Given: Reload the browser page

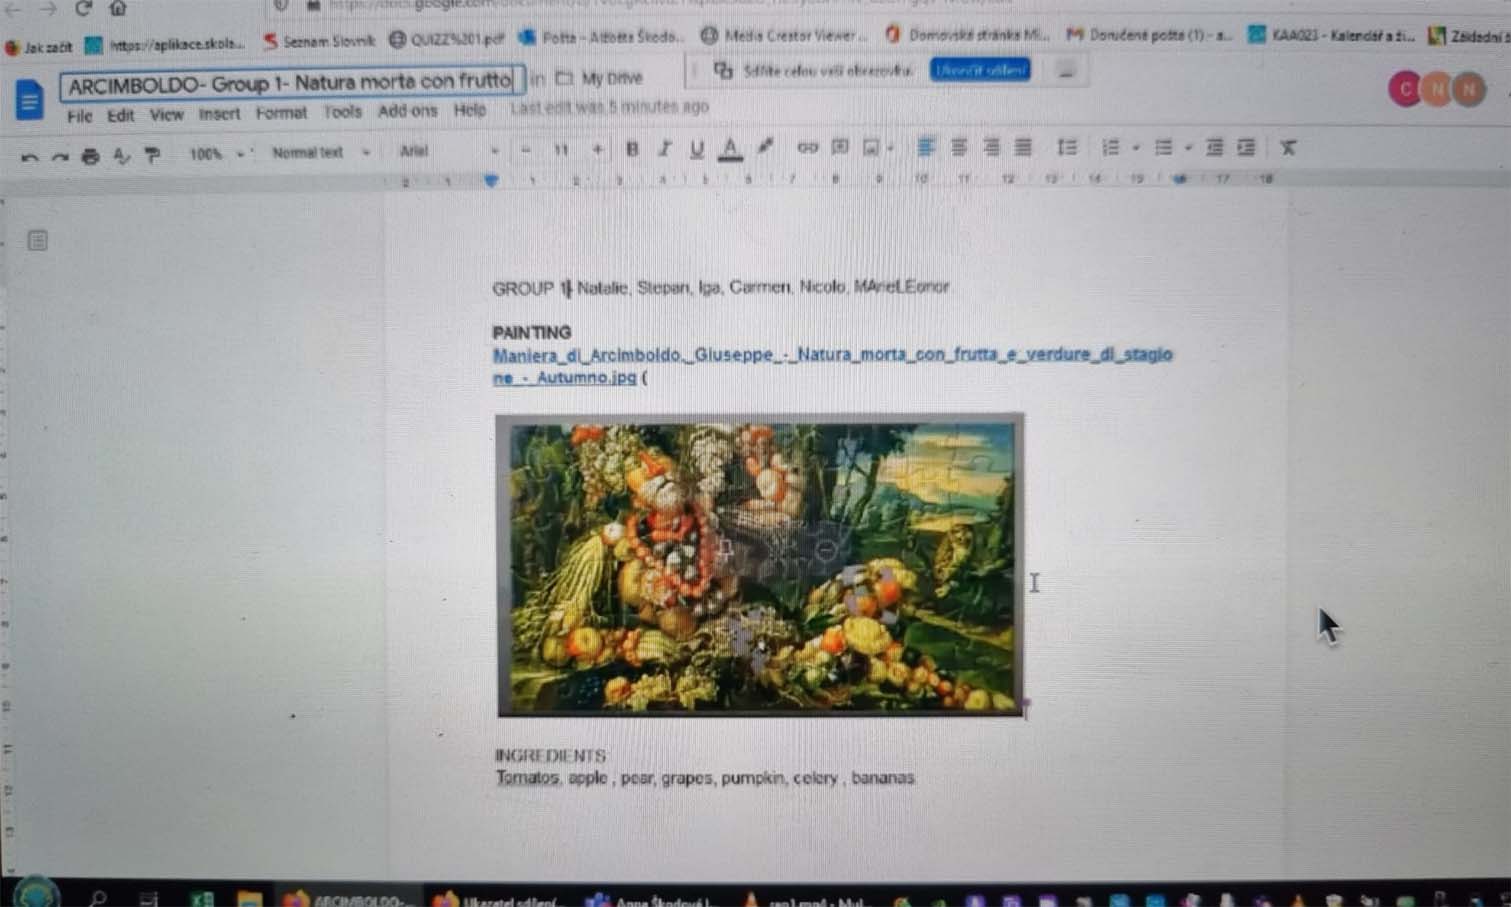Looking at the screenshot, I should [x=83, y=8].
